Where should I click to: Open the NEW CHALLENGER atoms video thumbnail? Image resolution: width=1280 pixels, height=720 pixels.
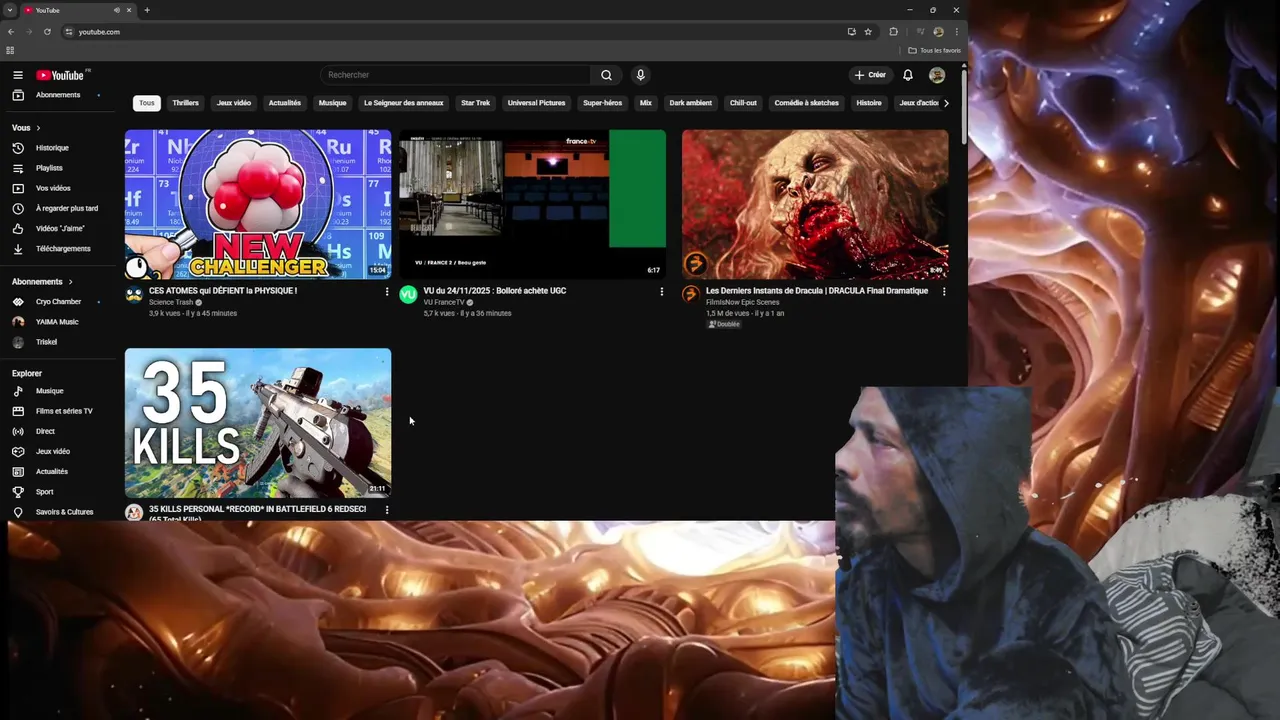tap(258, 204)
